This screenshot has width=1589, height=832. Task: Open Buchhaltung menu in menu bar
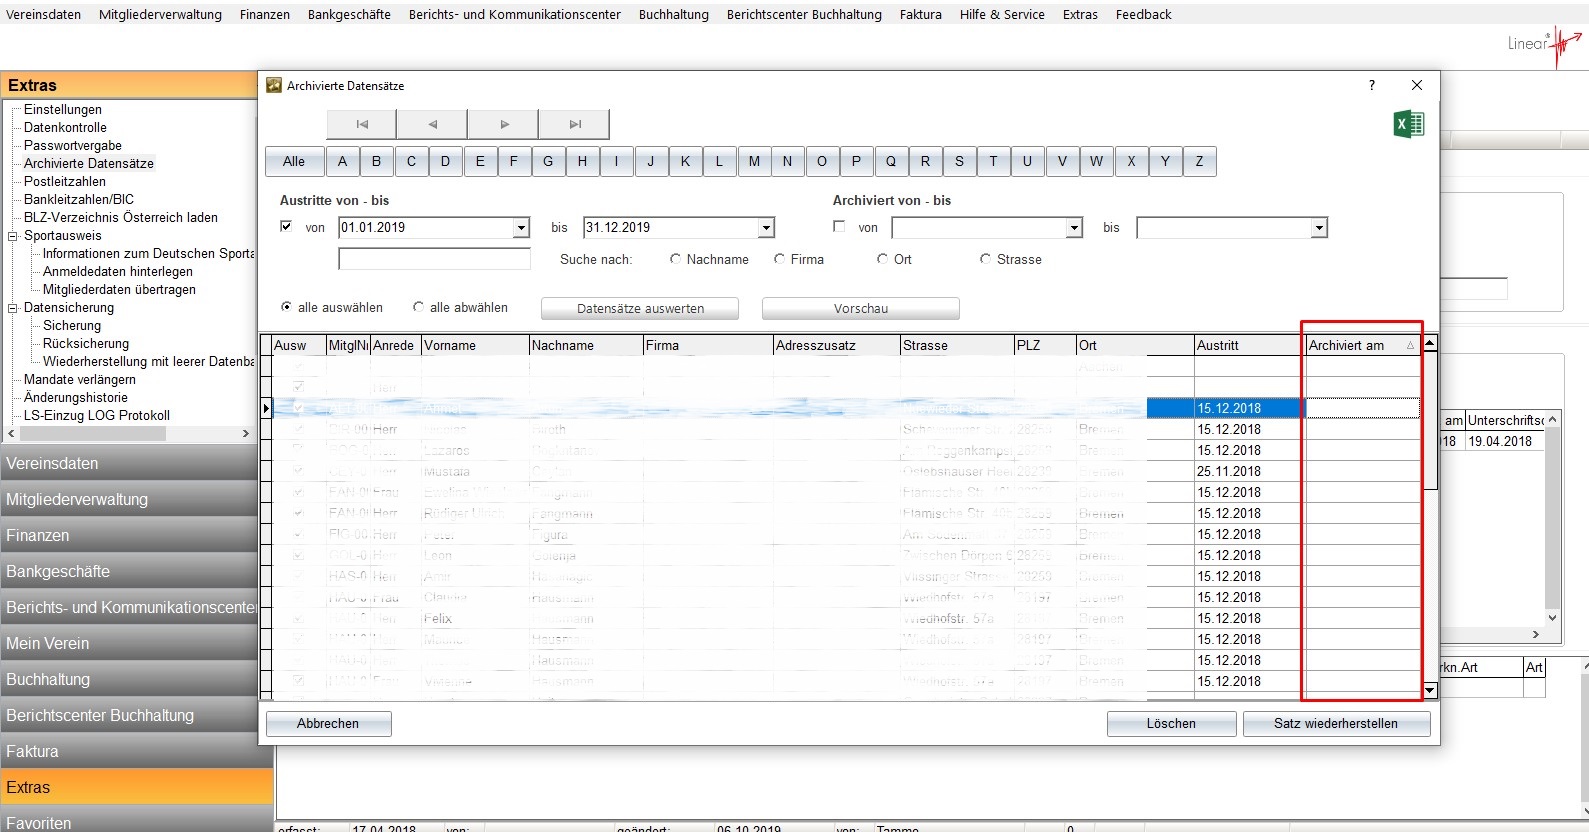click(674, 14)
